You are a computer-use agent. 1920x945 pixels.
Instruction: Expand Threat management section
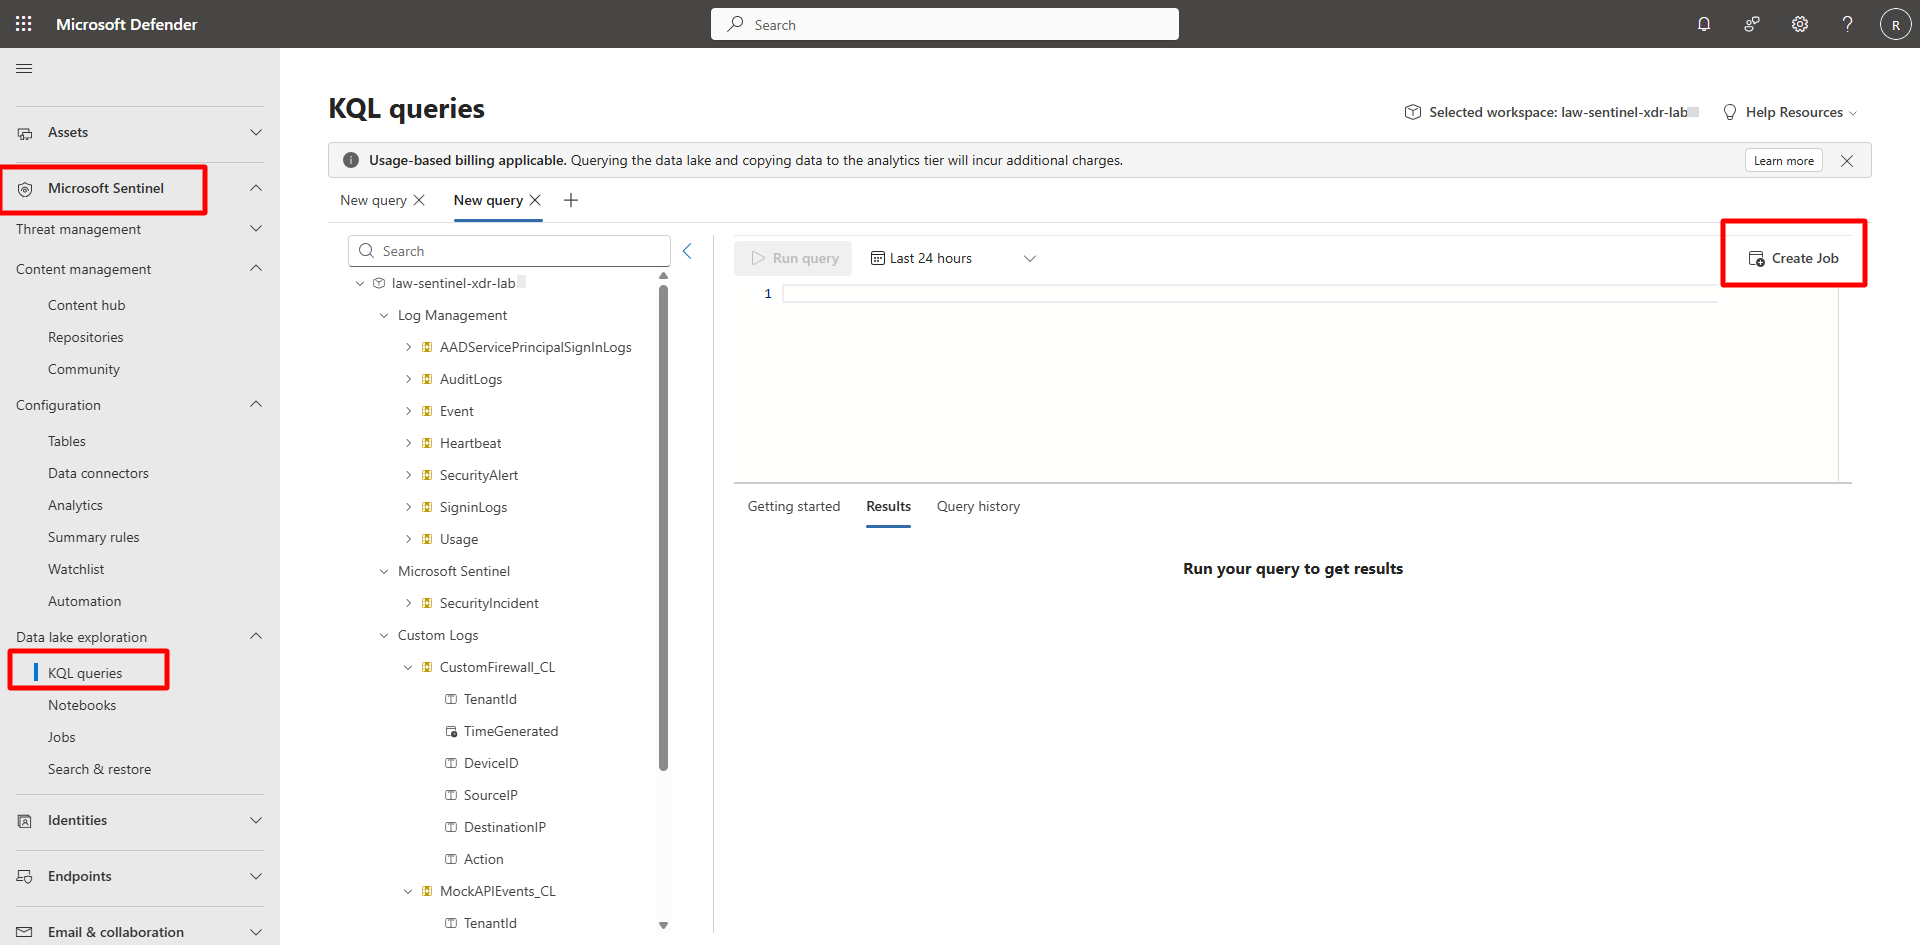tap(256, 229)
